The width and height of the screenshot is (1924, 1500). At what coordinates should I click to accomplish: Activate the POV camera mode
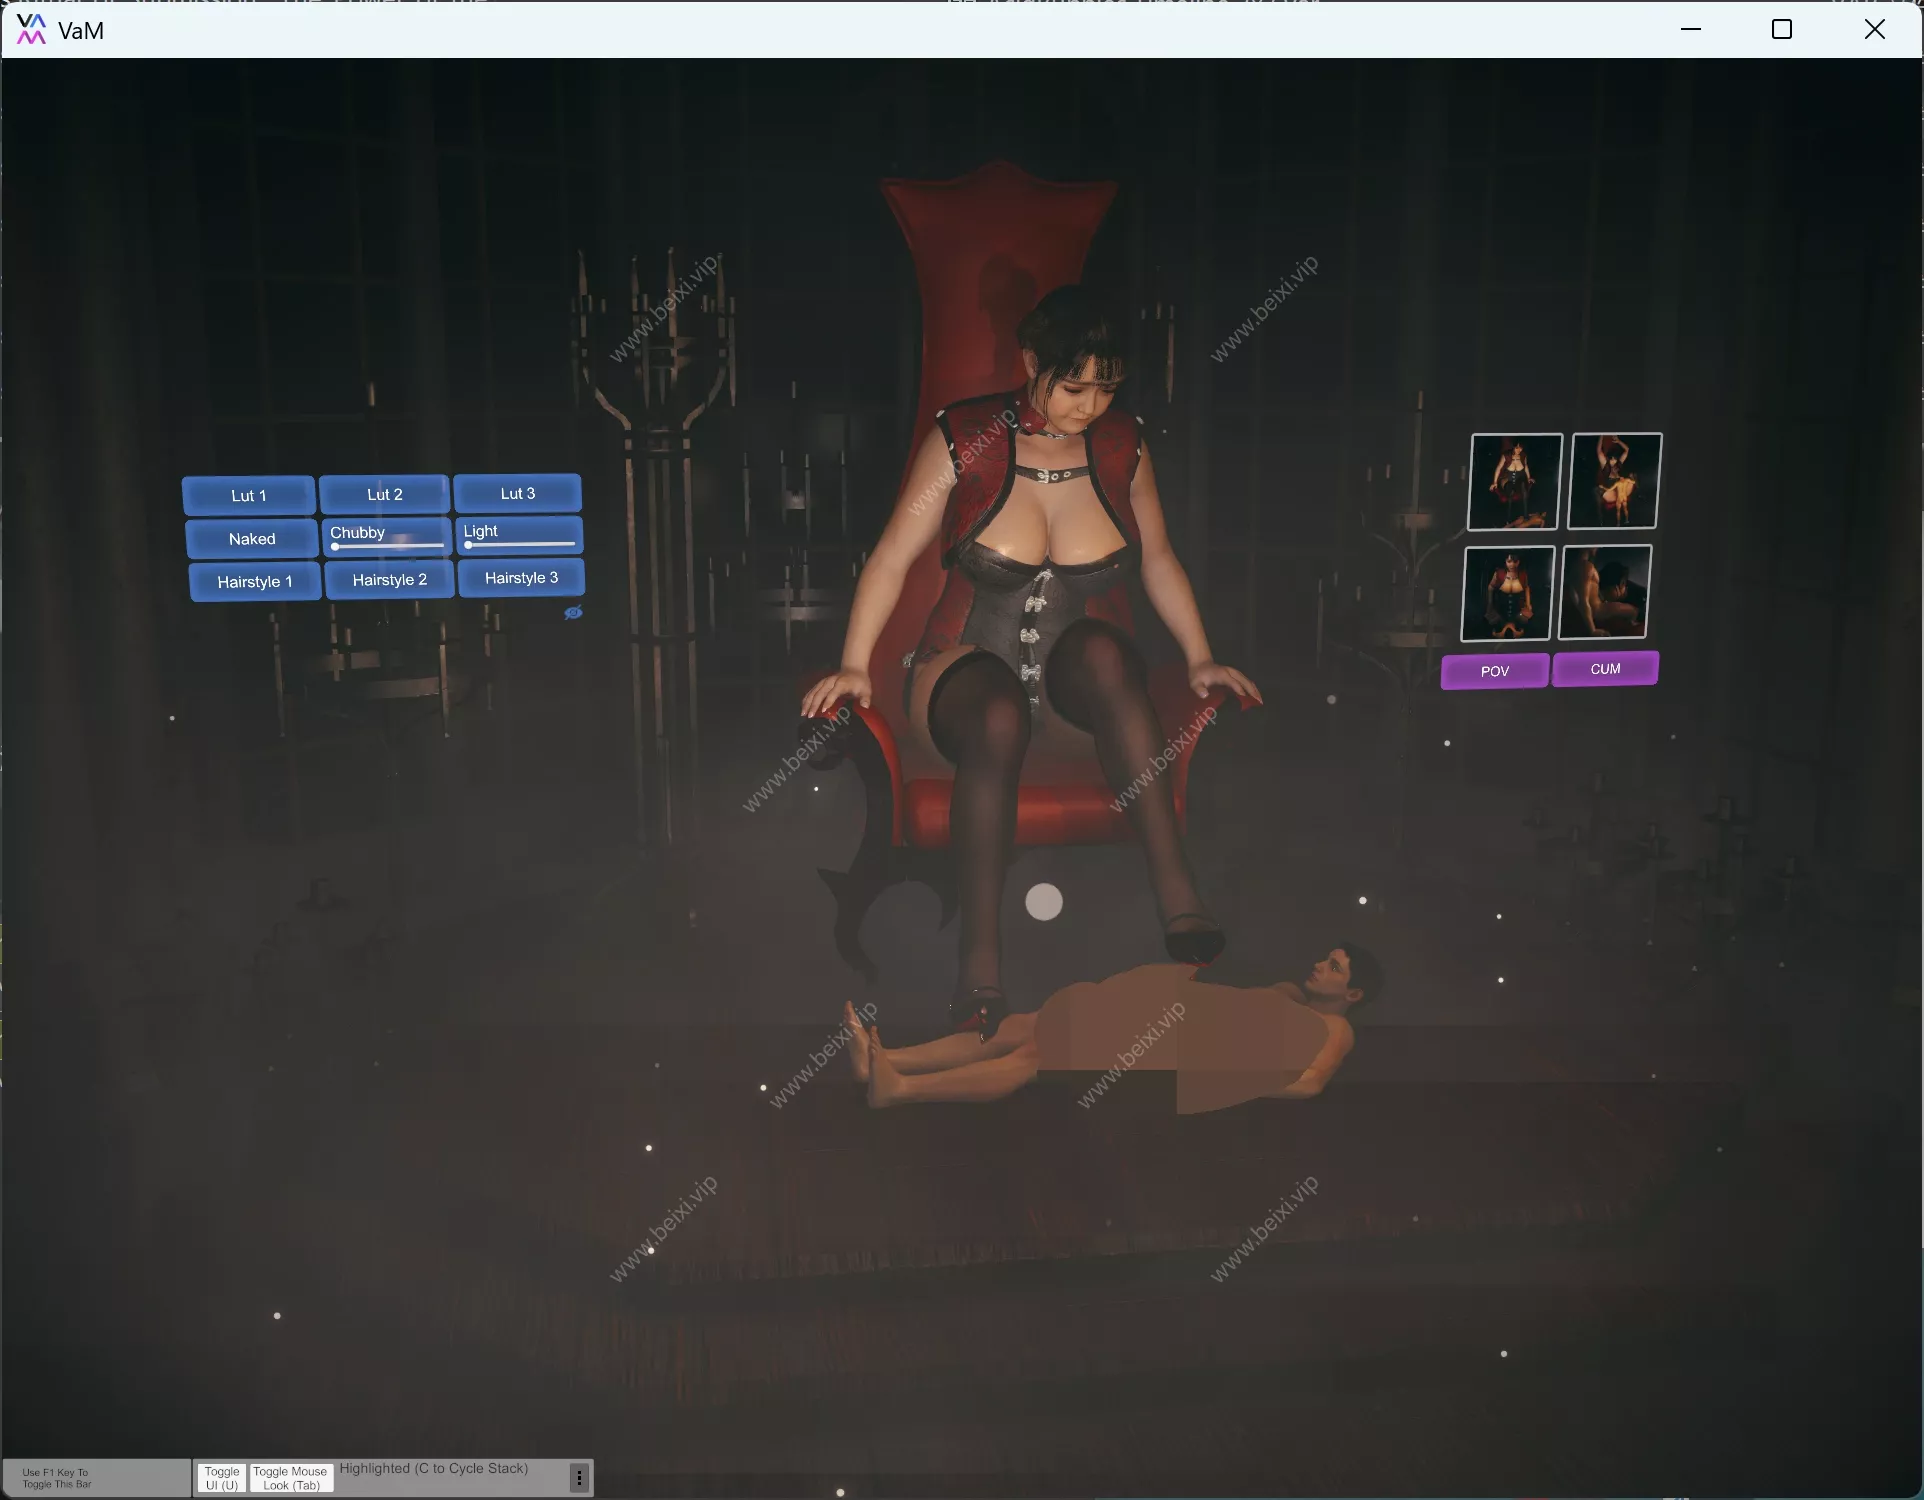click(x=1493, y=671)
